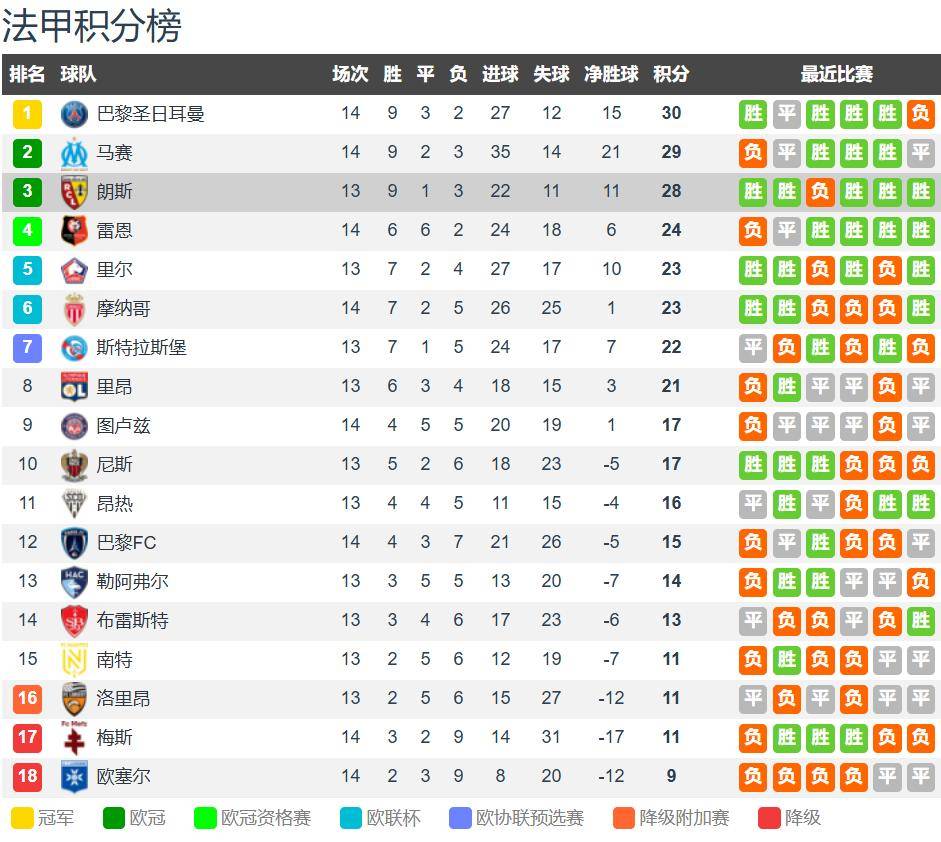Click the rank 1 yellow badge
The height and width of the screenshot is (842, 941).
click(27, 114)
